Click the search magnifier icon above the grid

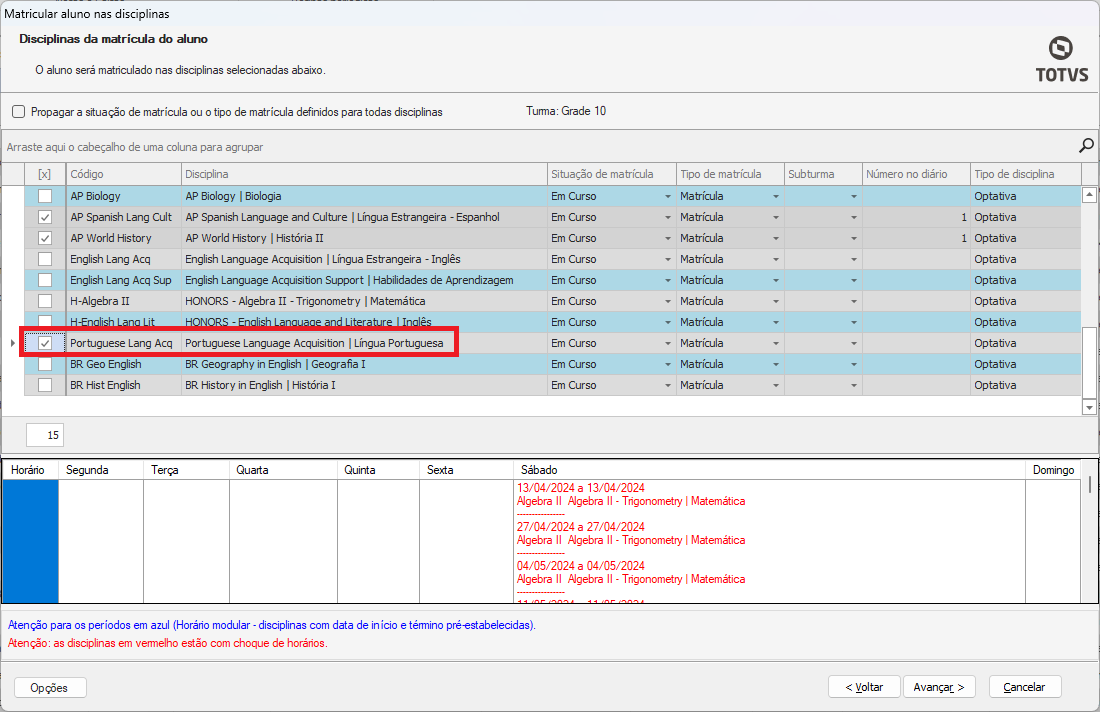1086,146
